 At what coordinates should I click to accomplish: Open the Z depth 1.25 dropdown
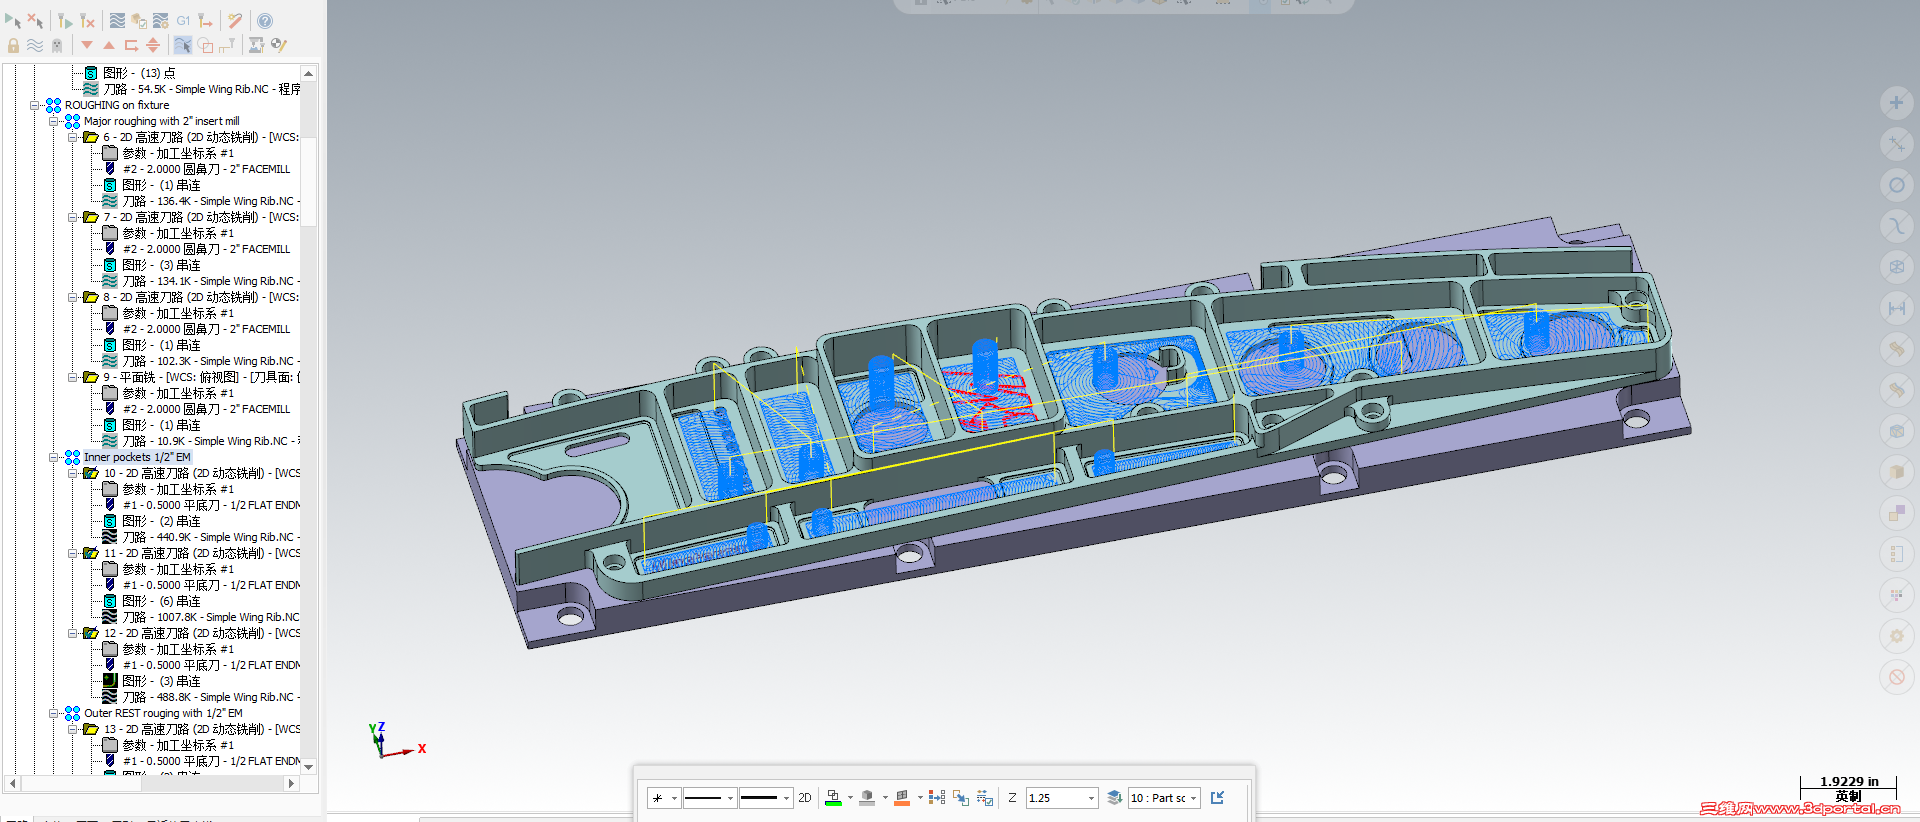pyautogui.click(x=1091, y=798)
